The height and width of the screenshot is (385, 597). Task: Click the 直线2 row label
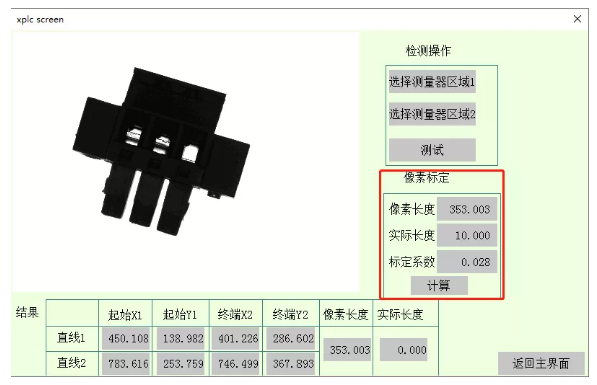click(71, 363)
